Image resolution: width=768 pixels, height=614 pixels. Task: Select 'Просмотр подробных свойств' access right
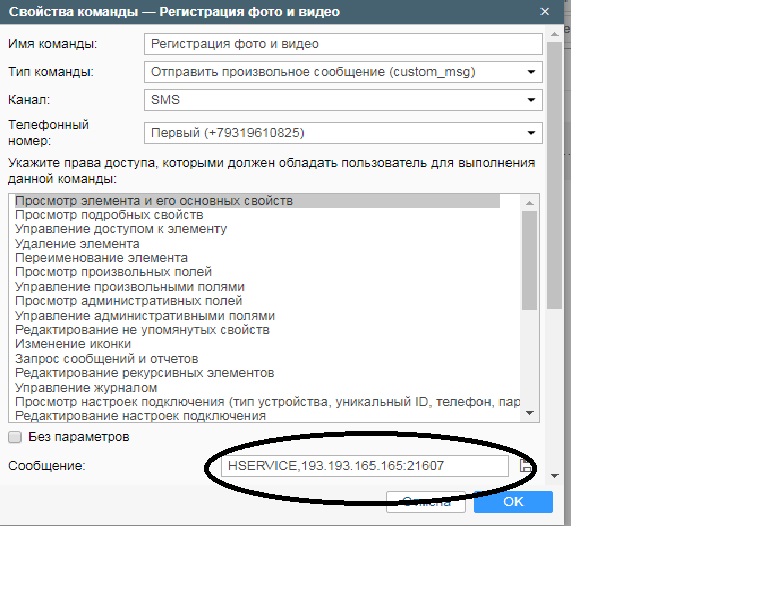point(110,215)
